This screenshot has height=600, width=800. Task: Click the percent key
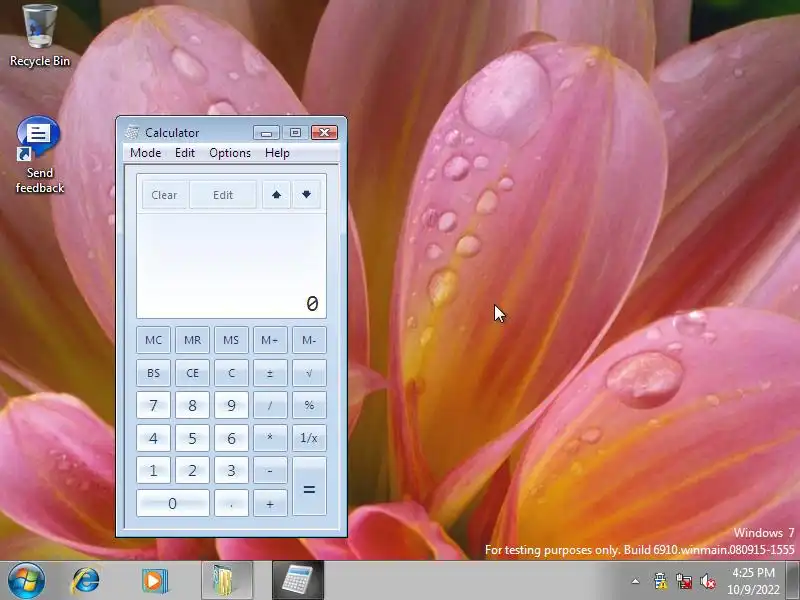(x=309, y=405)
